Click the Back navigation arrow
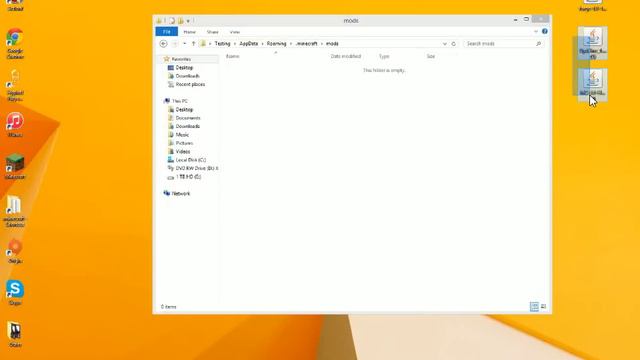Image resolution: width=640 pixels, height=360 pixels. (163, 44)
